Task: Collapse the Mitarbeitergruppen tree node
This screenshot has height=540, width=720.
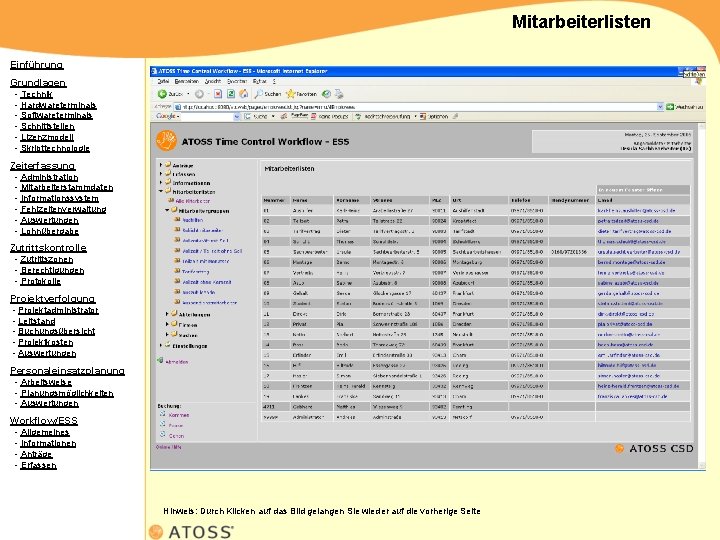Action: [167, 210]
